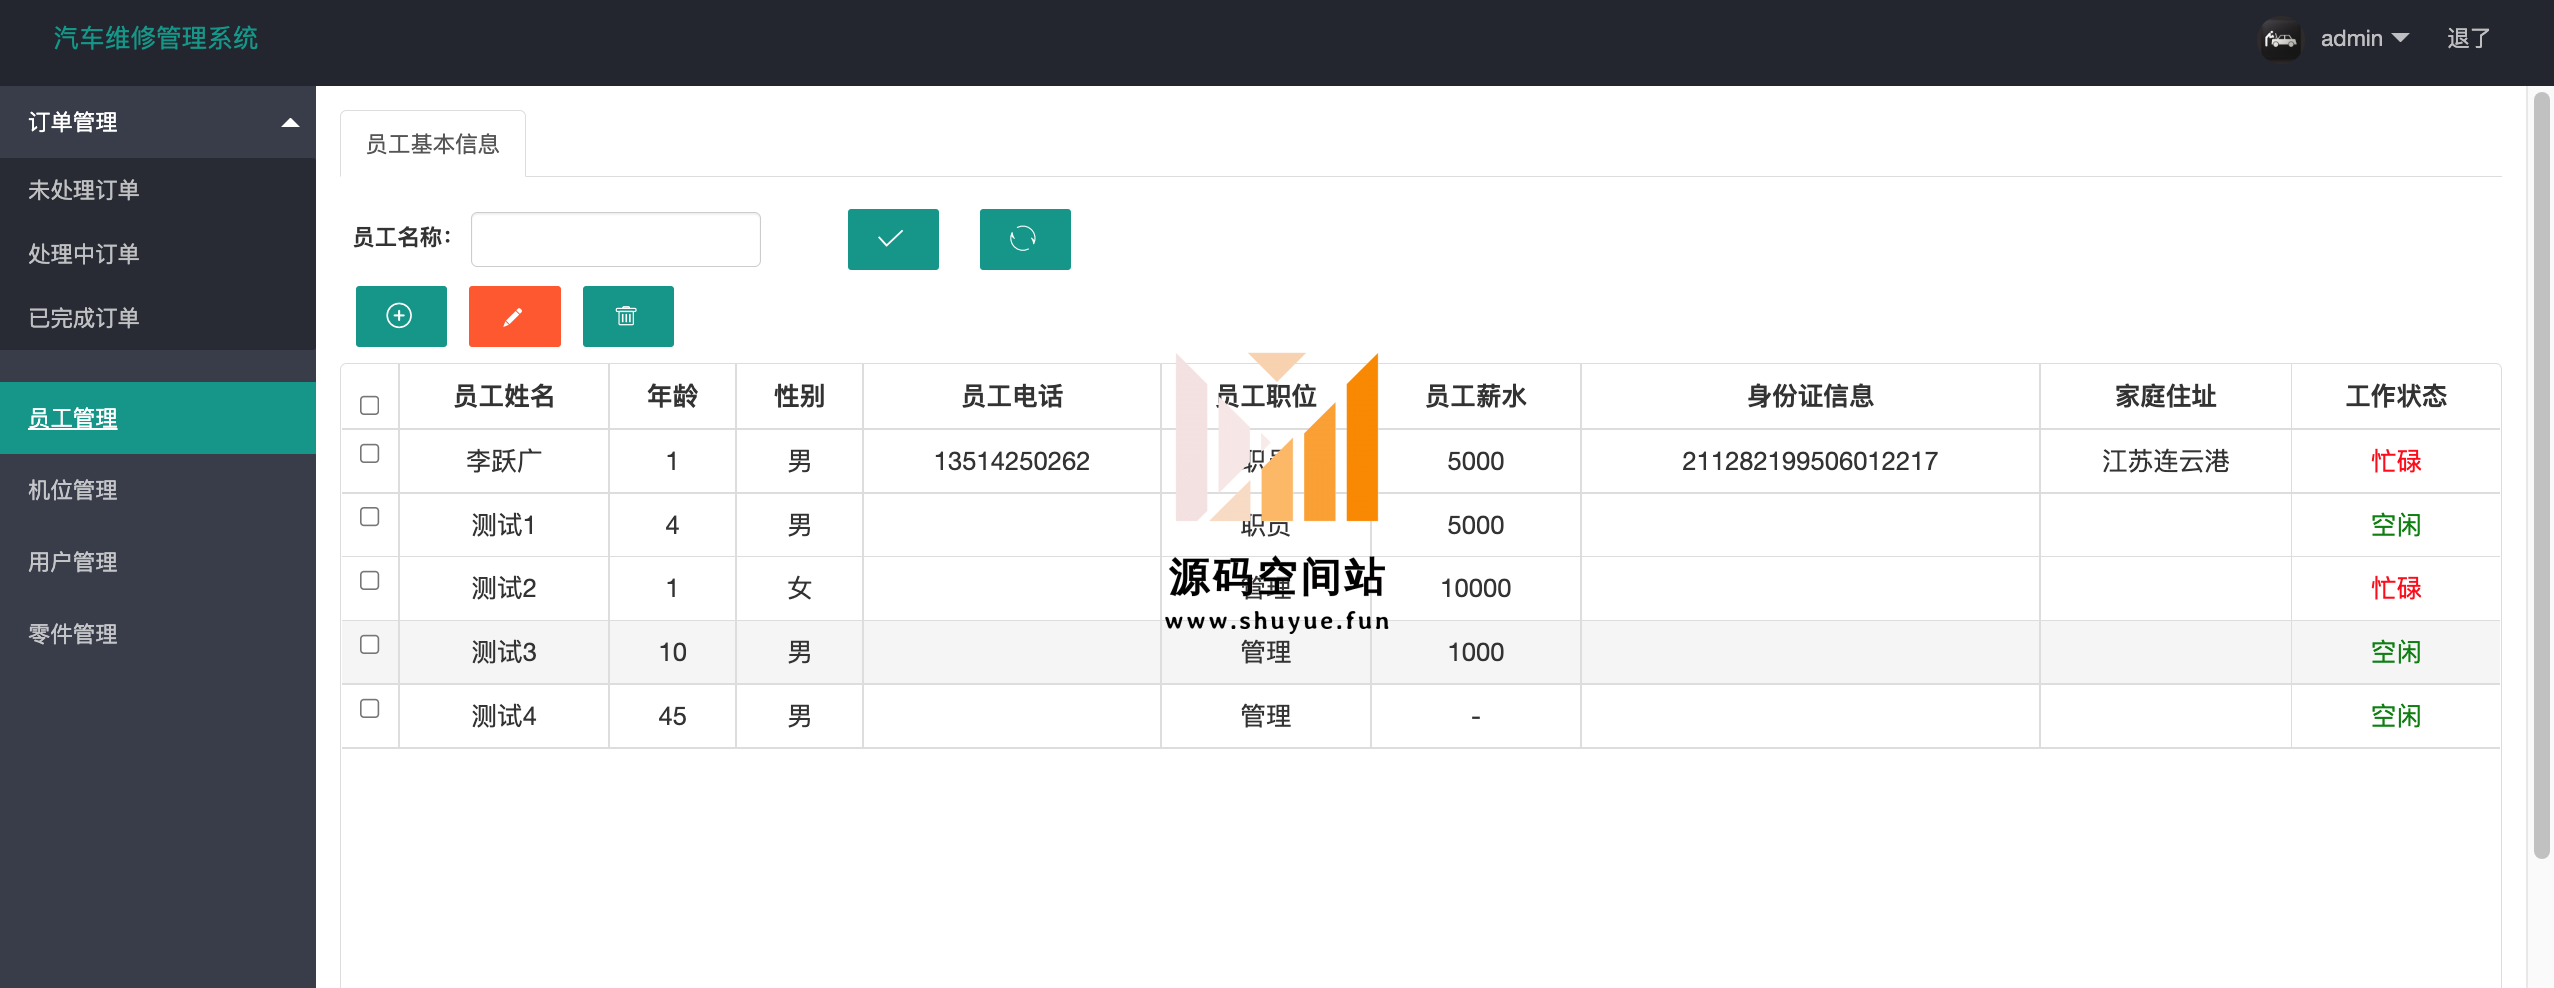The width and height of the screenshot is (2554, 988).
Task: Click the refresh reset icon button
Action: [x=1024, y=239]
